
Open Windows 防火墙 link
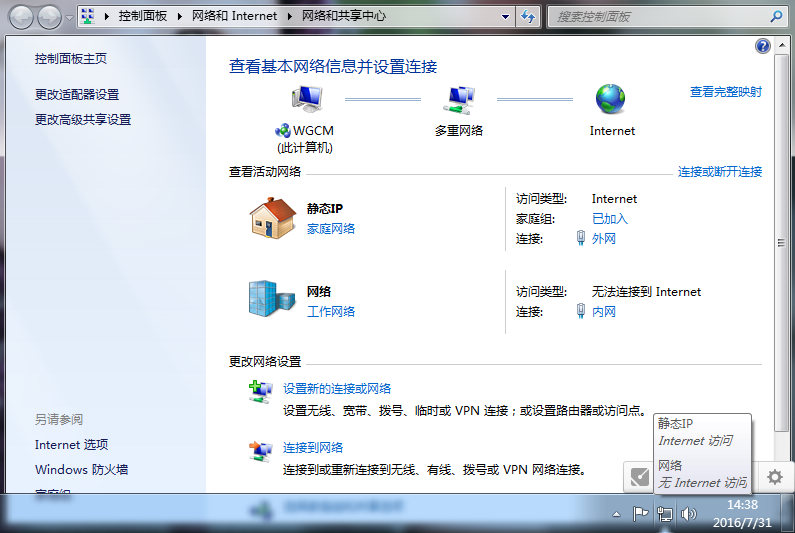[81, 470]
